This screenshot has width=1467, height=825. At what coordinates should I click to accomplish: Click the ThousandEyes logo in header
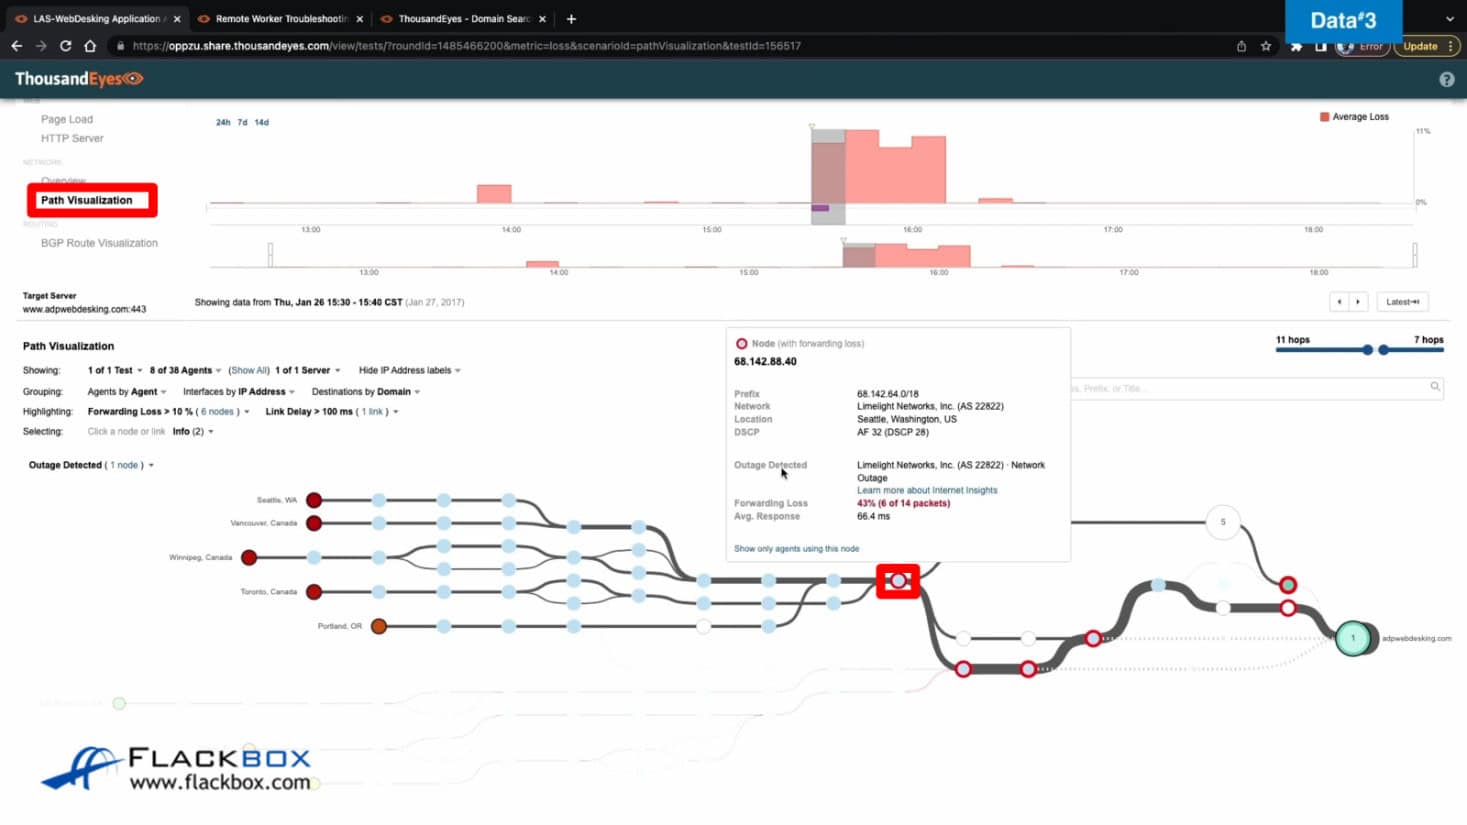(x=79, y=79)
